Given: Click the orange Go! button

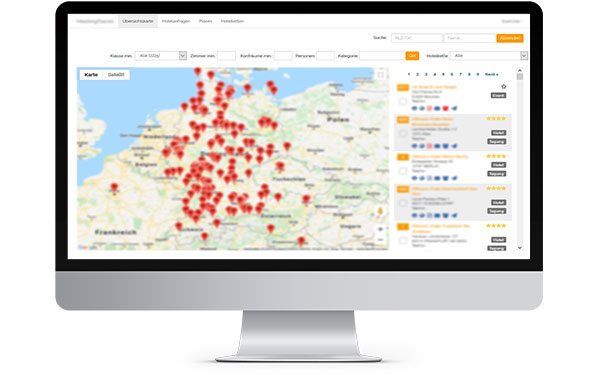Looking at the screenshot, I should click(412, 55).
